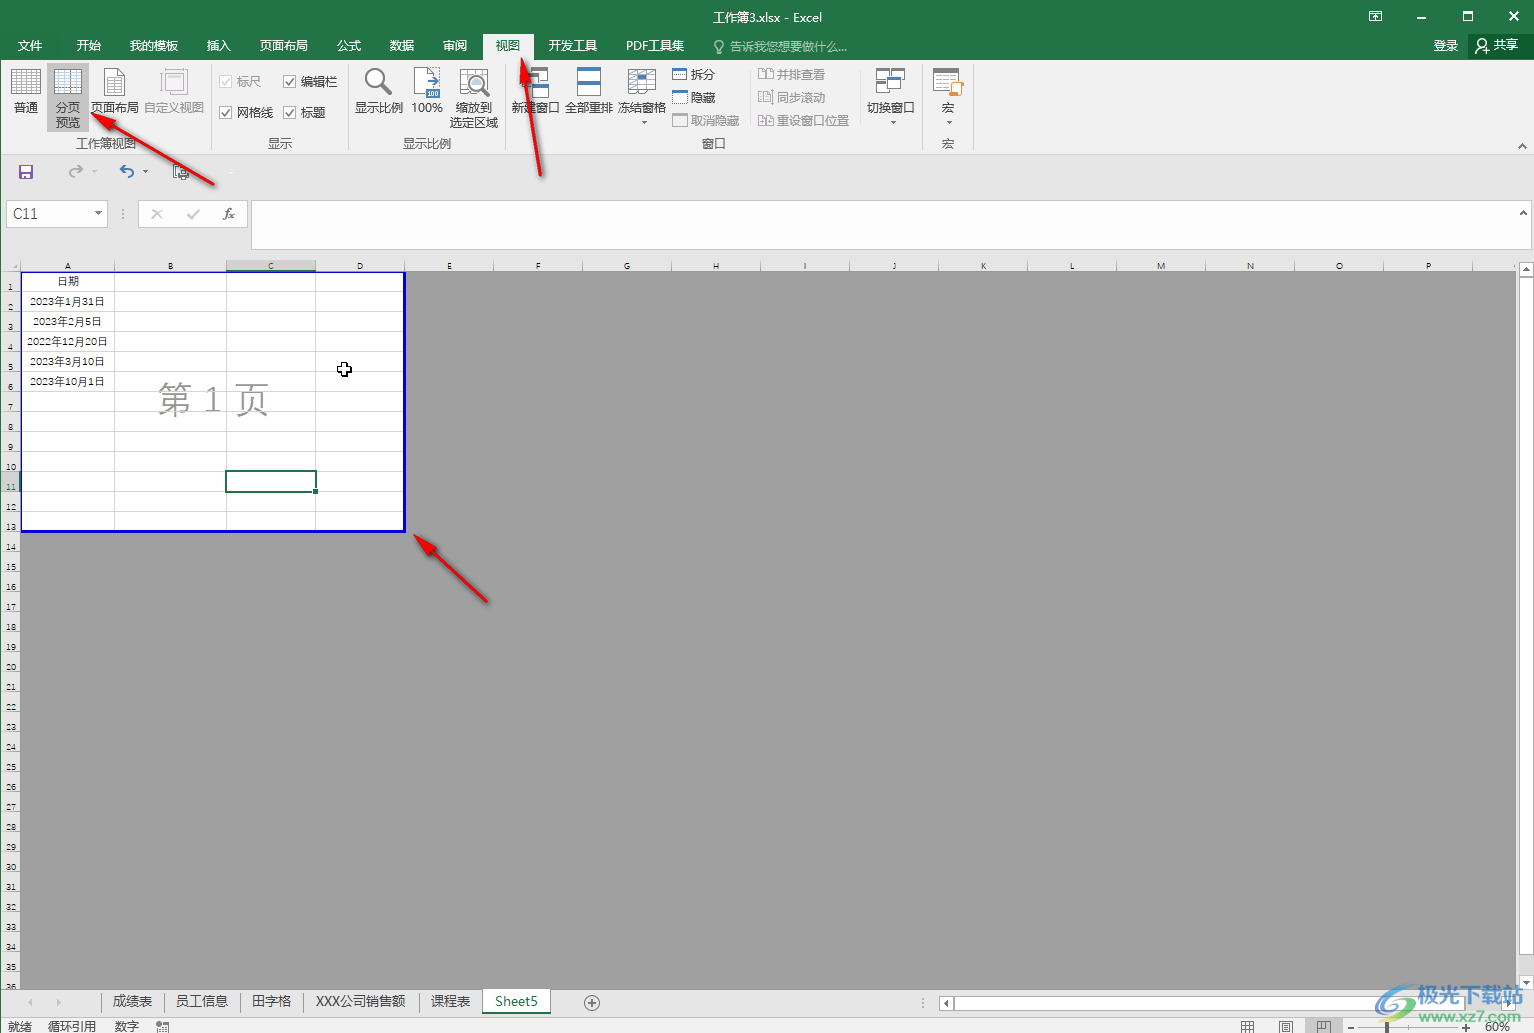Click the zoom out minus button
The width and height of the screenshot is (1534, 1033).
1351,1027
